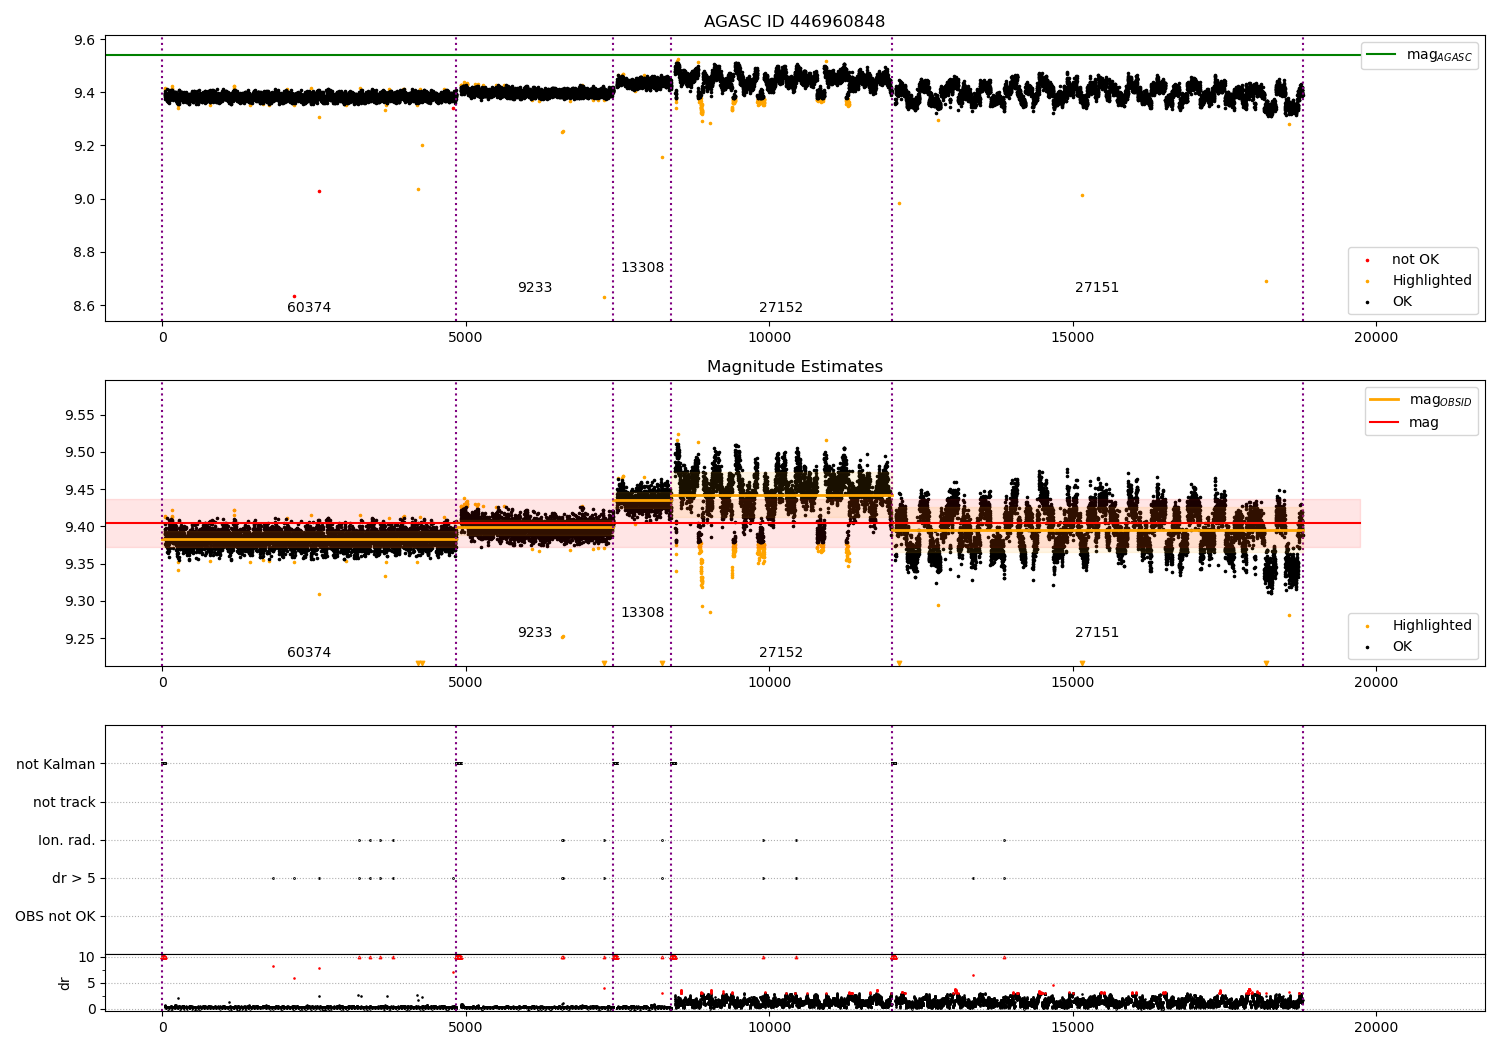Viewport: 1500px width, 1050px height.
Task: Click the 'not Kalman' axis label
Action: tap(56, 765)
